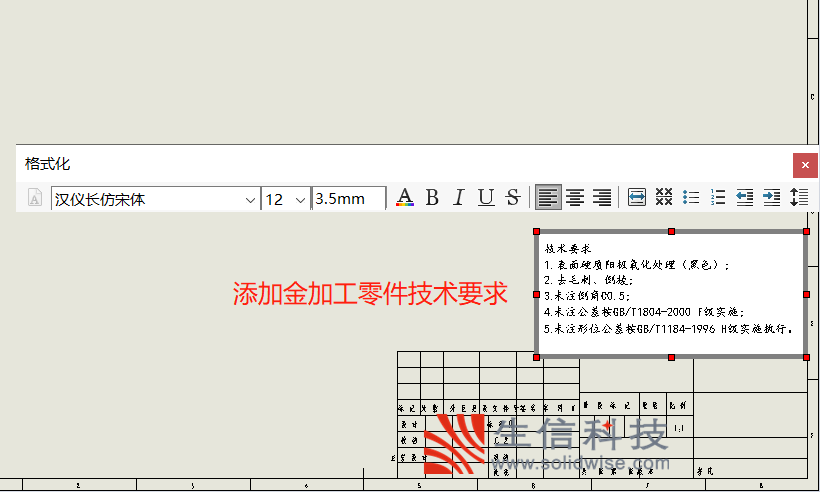The image size is (820, 492).
Task: Close the 格式化 toolbar
Action: click(805, 165)
